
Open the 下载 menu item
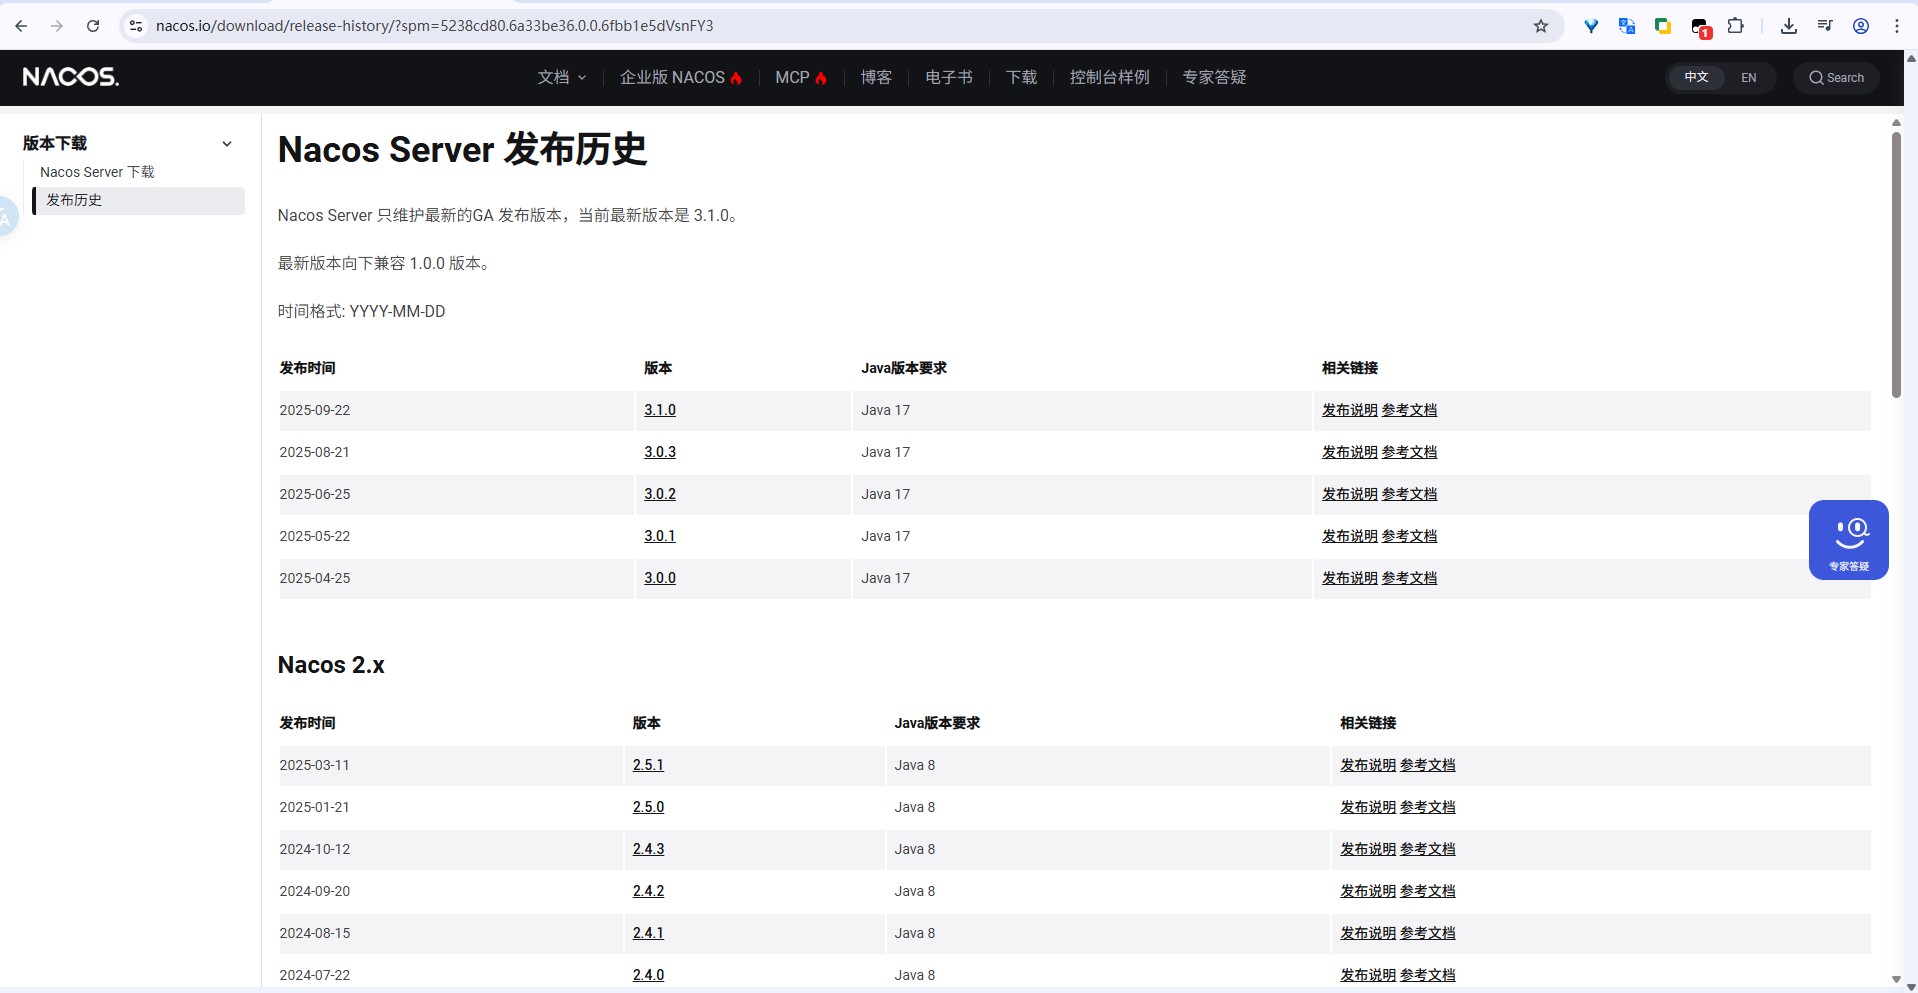(x=1021, y=77)
